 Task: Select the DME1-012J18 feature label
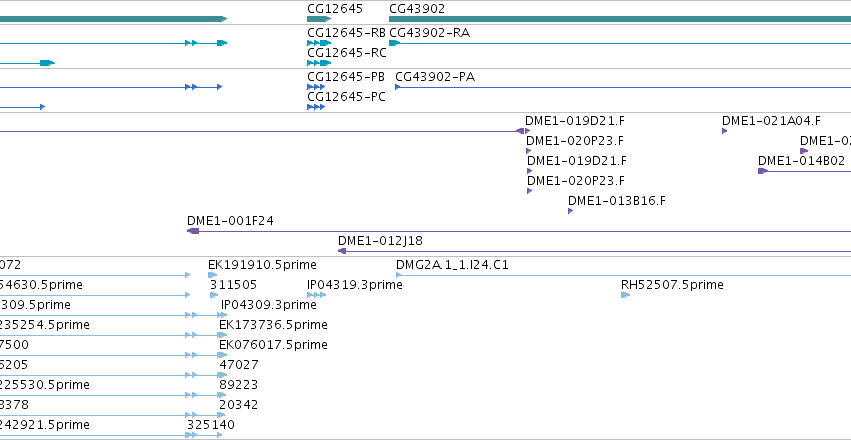[380, 241]
